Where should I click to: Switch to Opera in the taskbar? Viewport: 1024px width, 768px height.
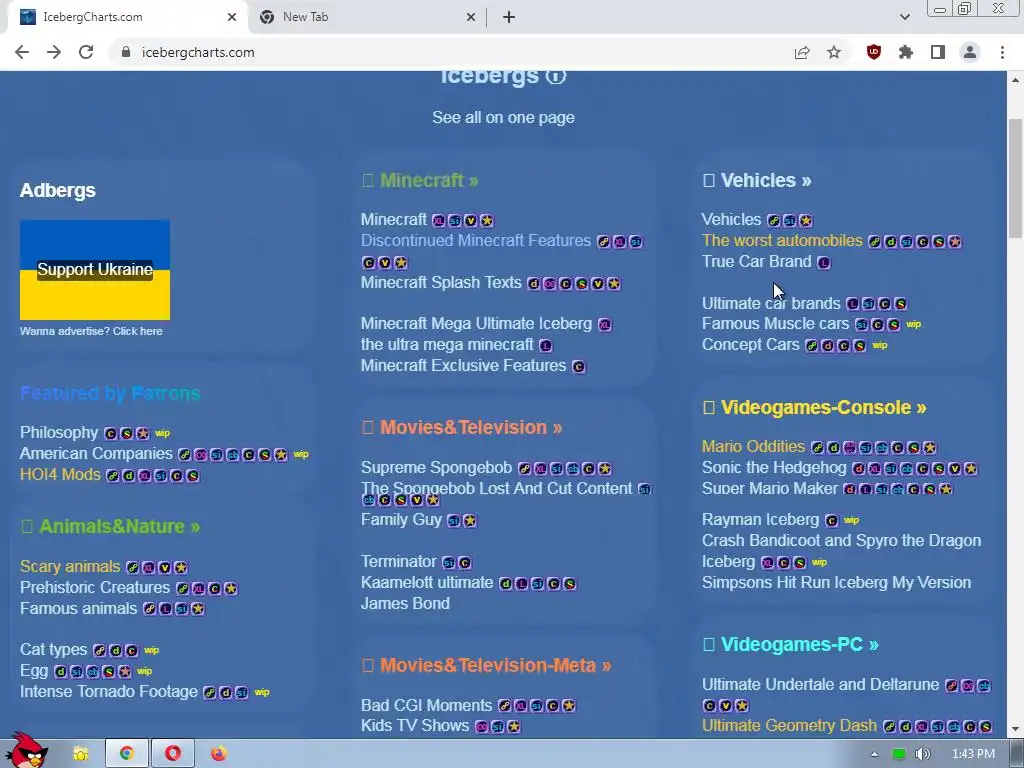173,754
